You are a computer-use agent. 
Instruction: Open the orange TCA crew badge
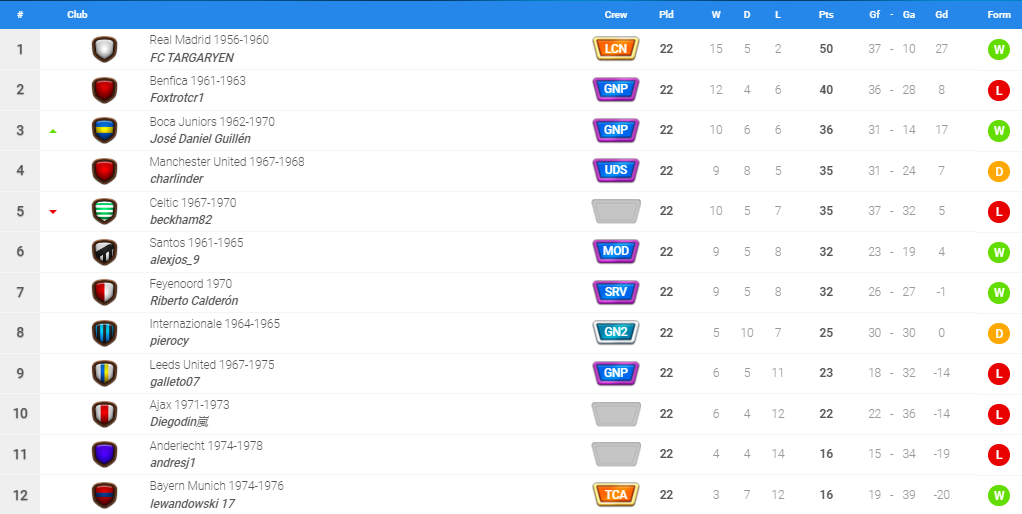[616, 494]
